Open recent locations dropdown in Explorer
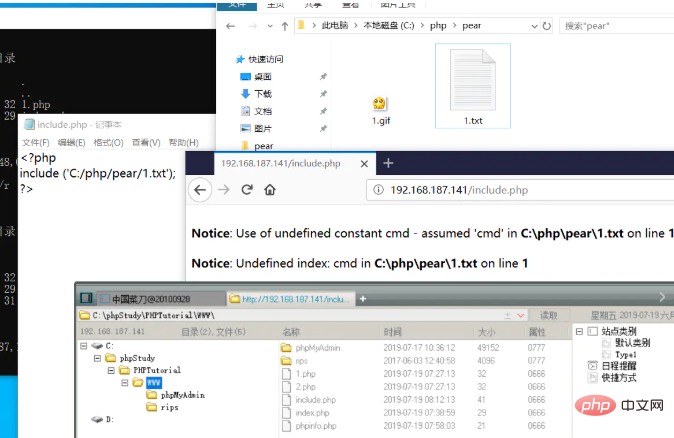This screenshot has height=438, width=674. 270,26
